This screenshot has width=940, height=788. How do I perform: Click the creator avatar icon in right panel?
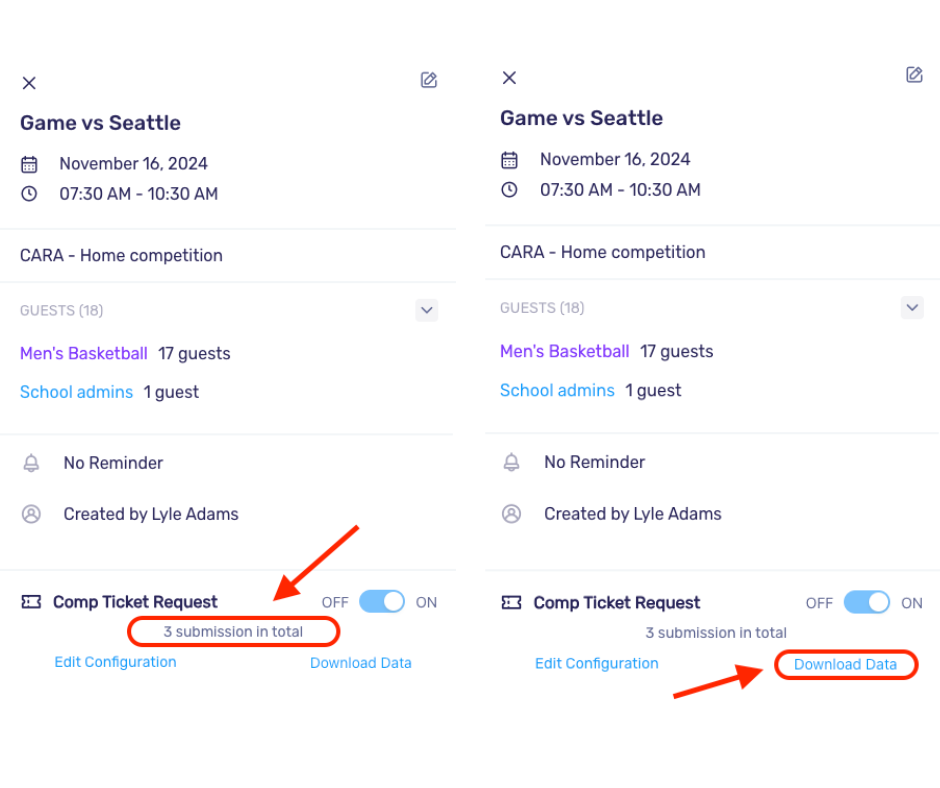(x=511, y=514)
